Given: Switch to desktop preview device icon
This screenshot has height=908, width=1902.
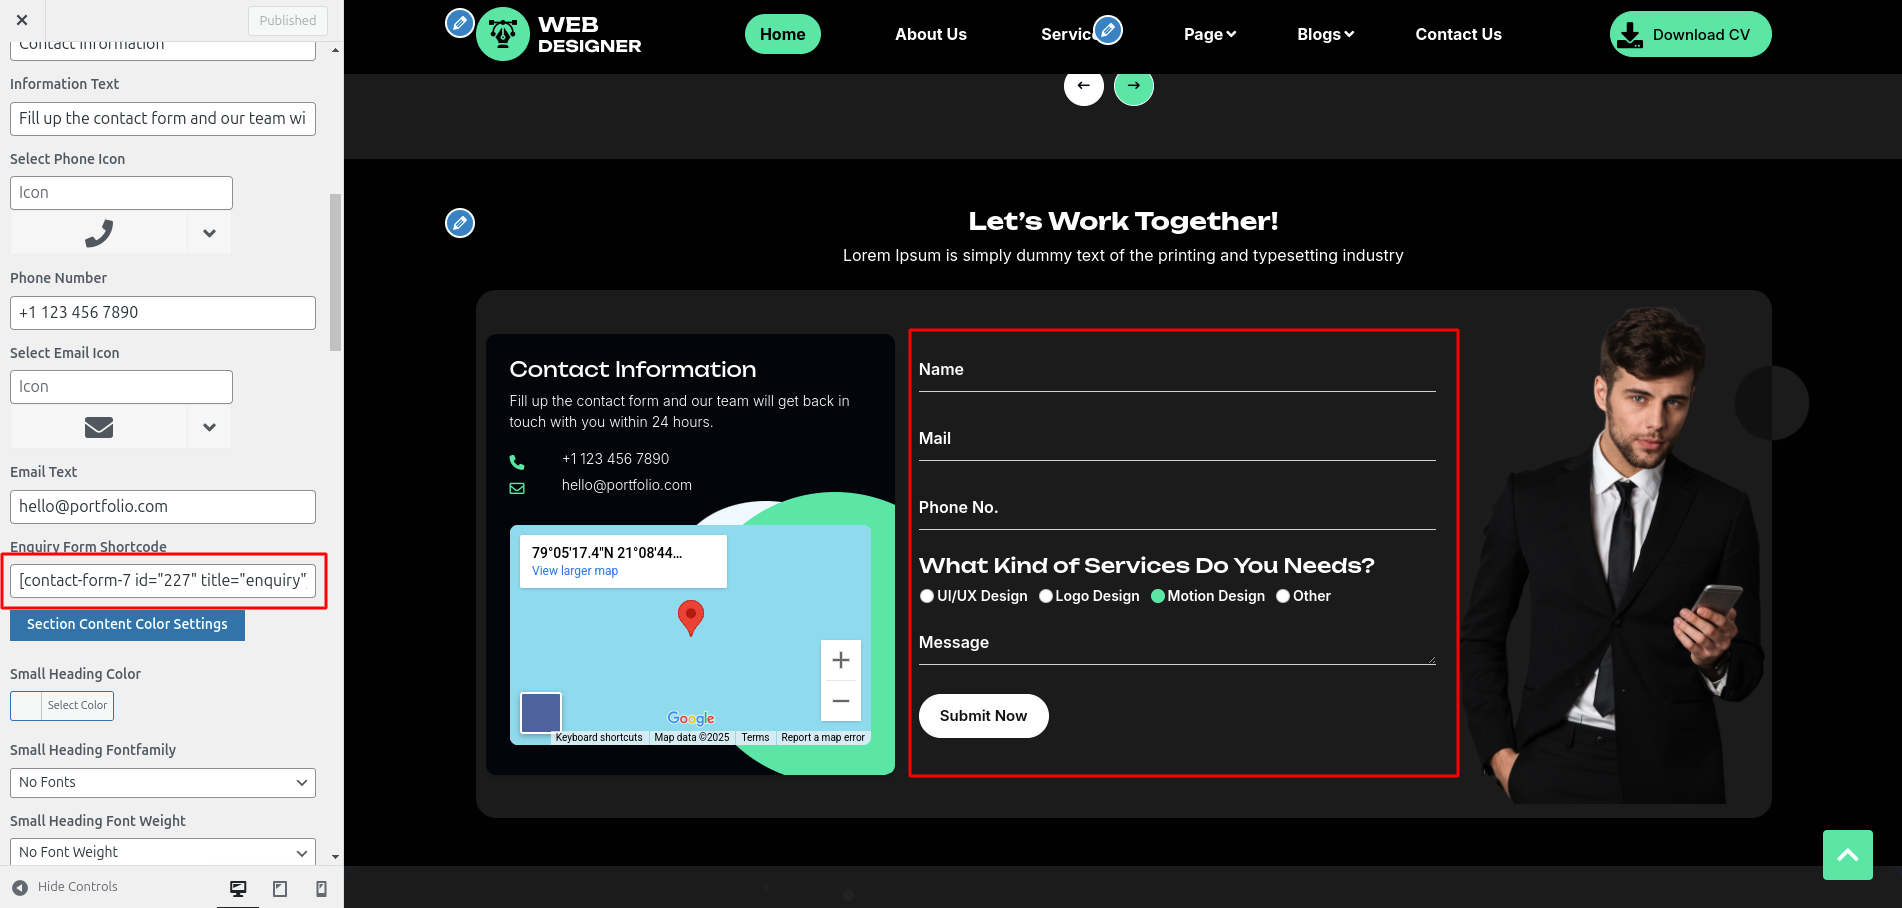Looking at the screenshot, I should coord(238,888).
